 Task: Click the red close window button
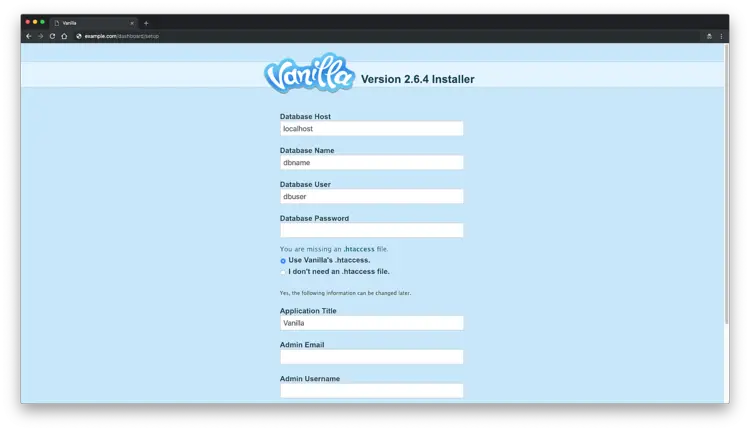click(x=28, y=22)
